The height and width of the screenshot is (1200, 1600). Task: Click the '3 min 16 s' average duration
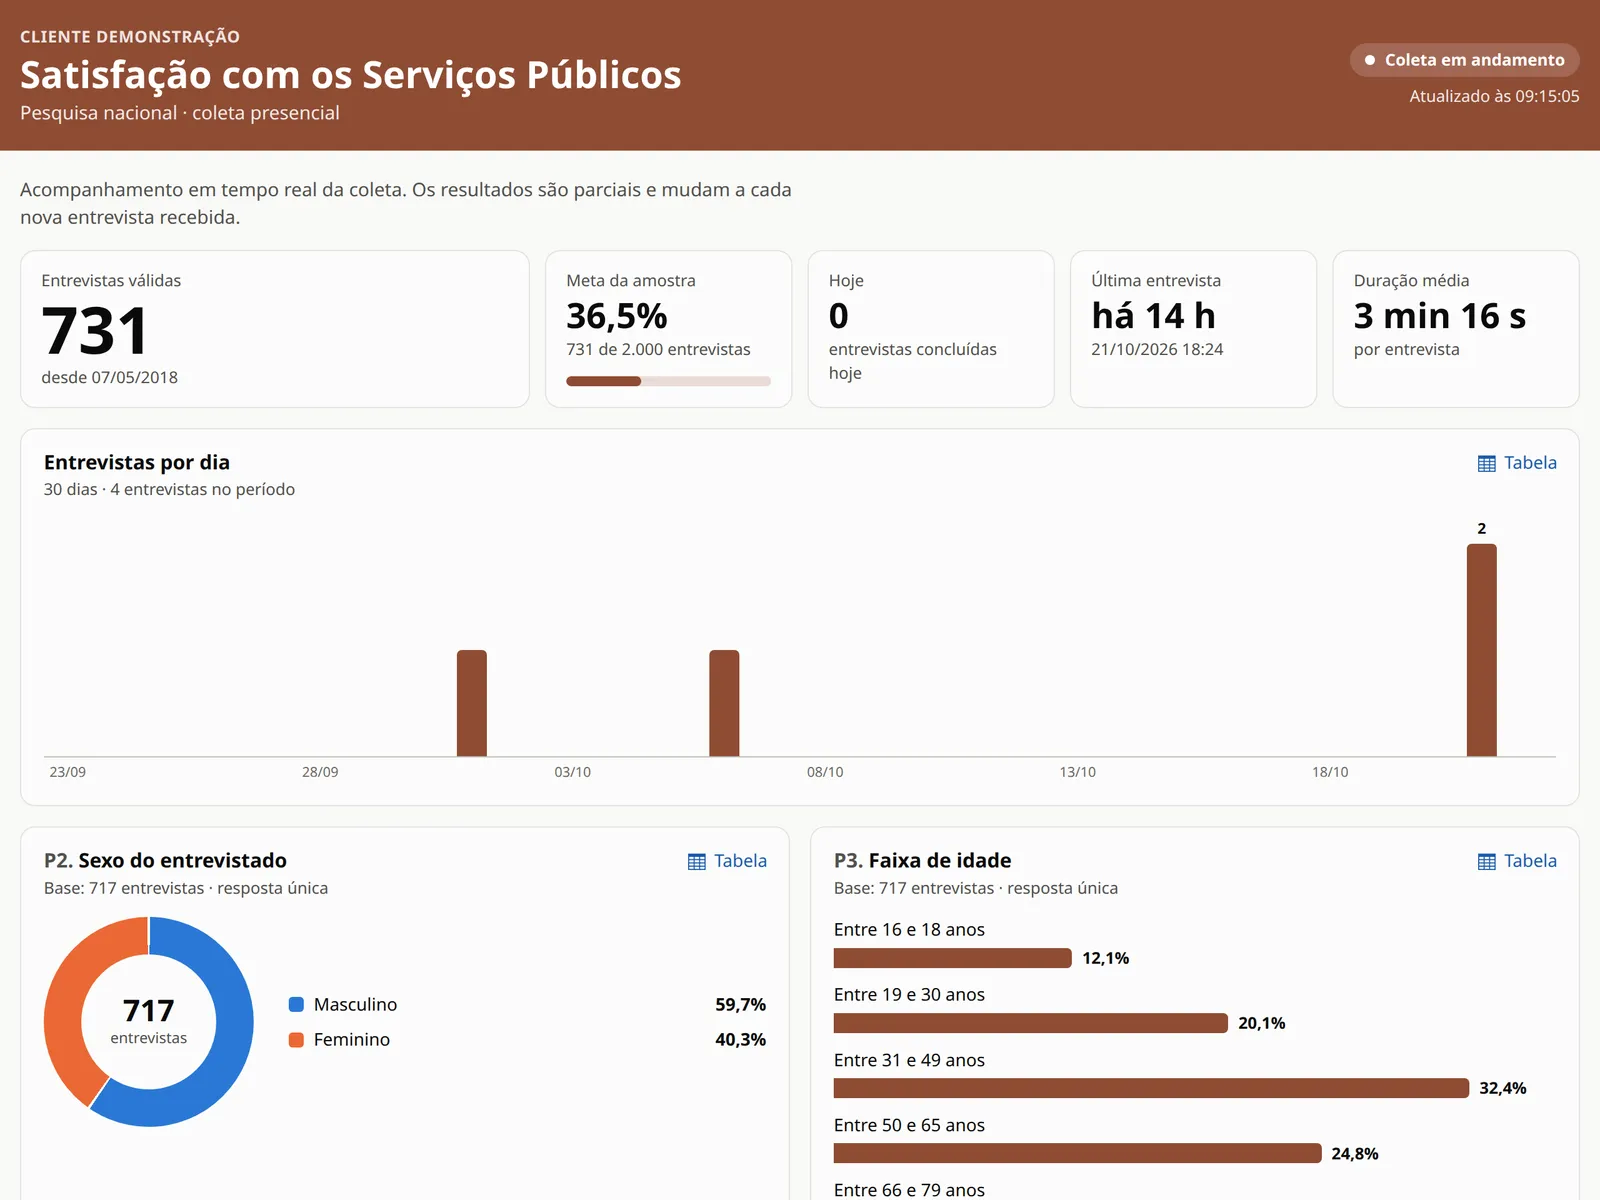click(x=1440, y=316)
